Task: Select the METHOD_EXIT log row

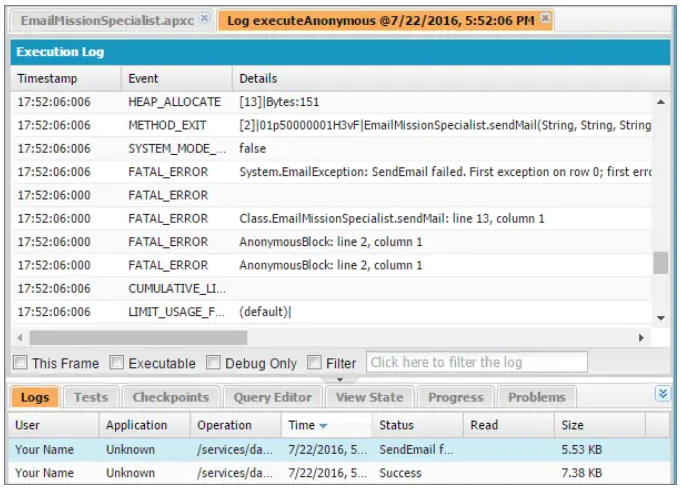Action: 331,125
